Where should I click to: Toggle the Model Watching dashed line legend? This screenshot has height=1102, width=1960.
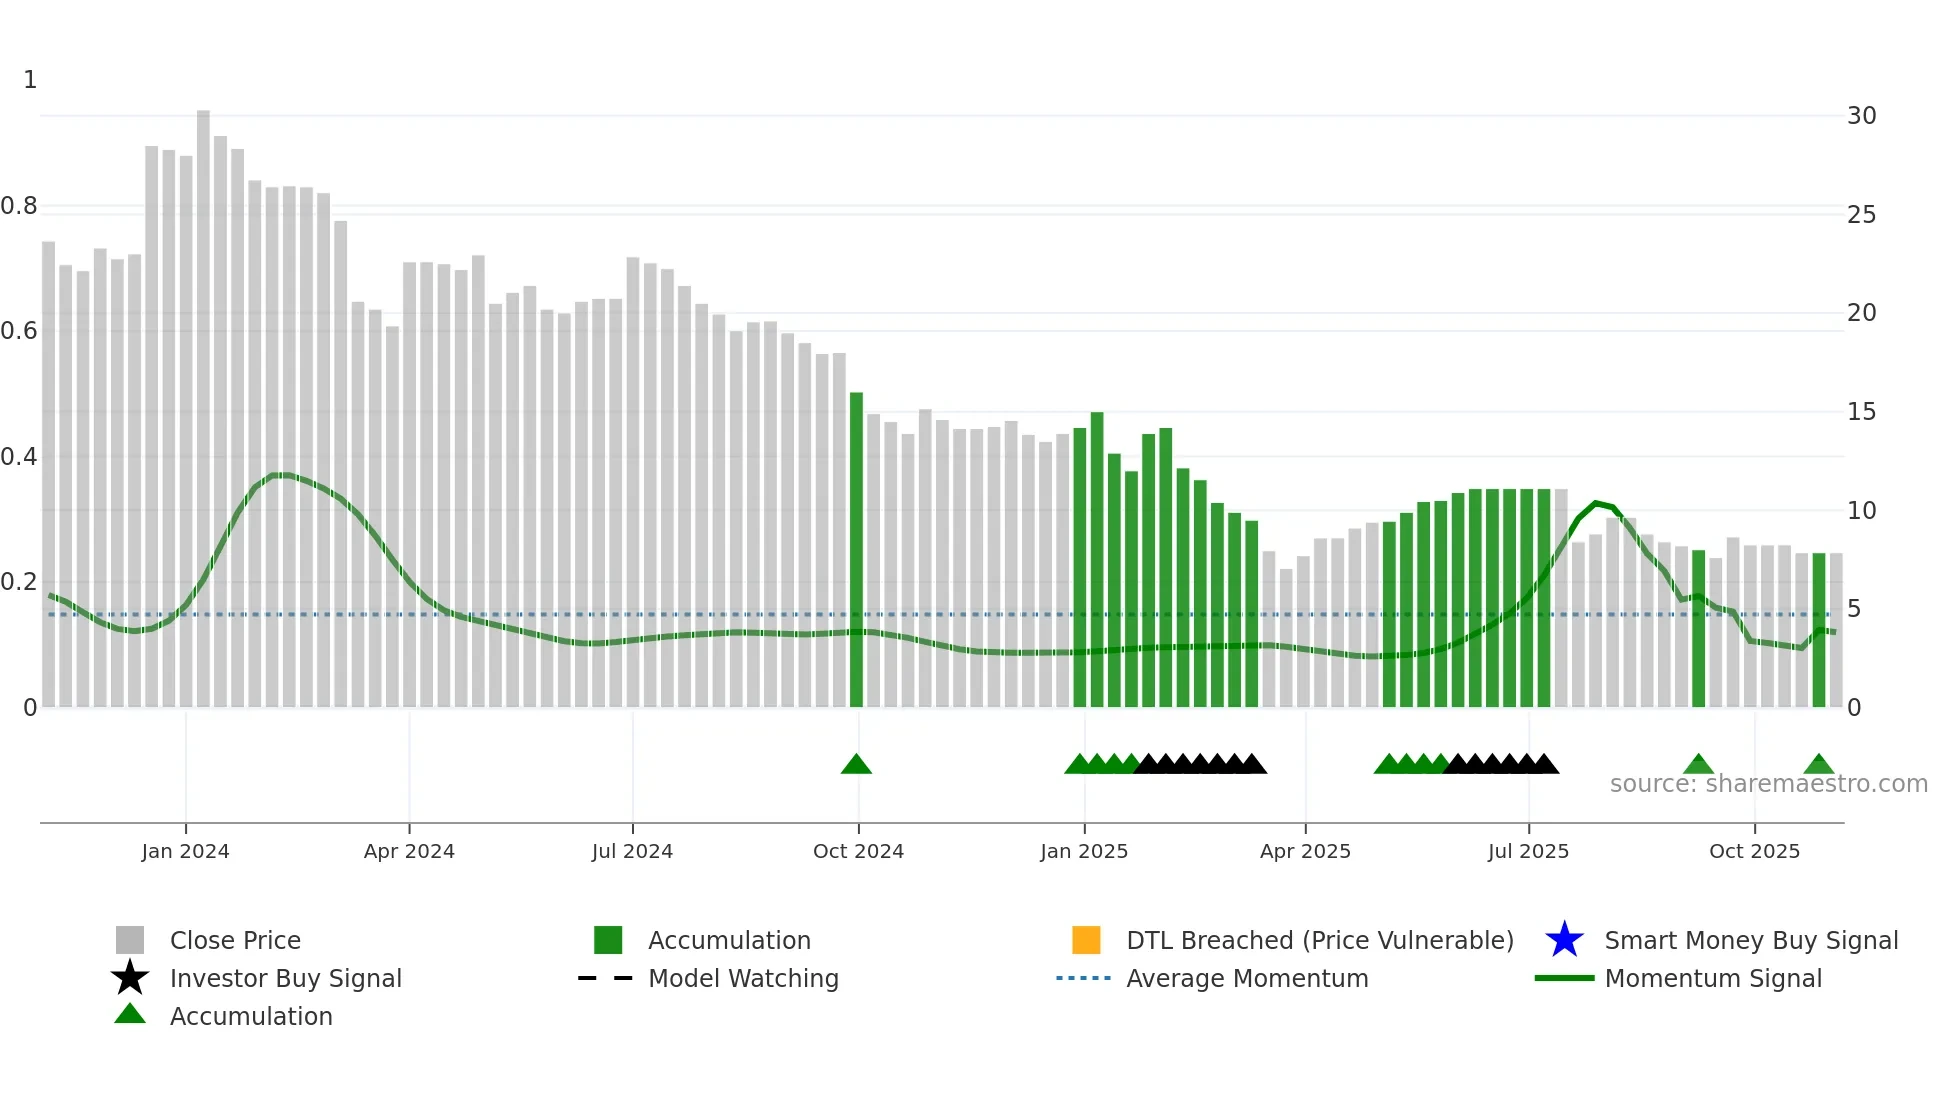point(606,978)
